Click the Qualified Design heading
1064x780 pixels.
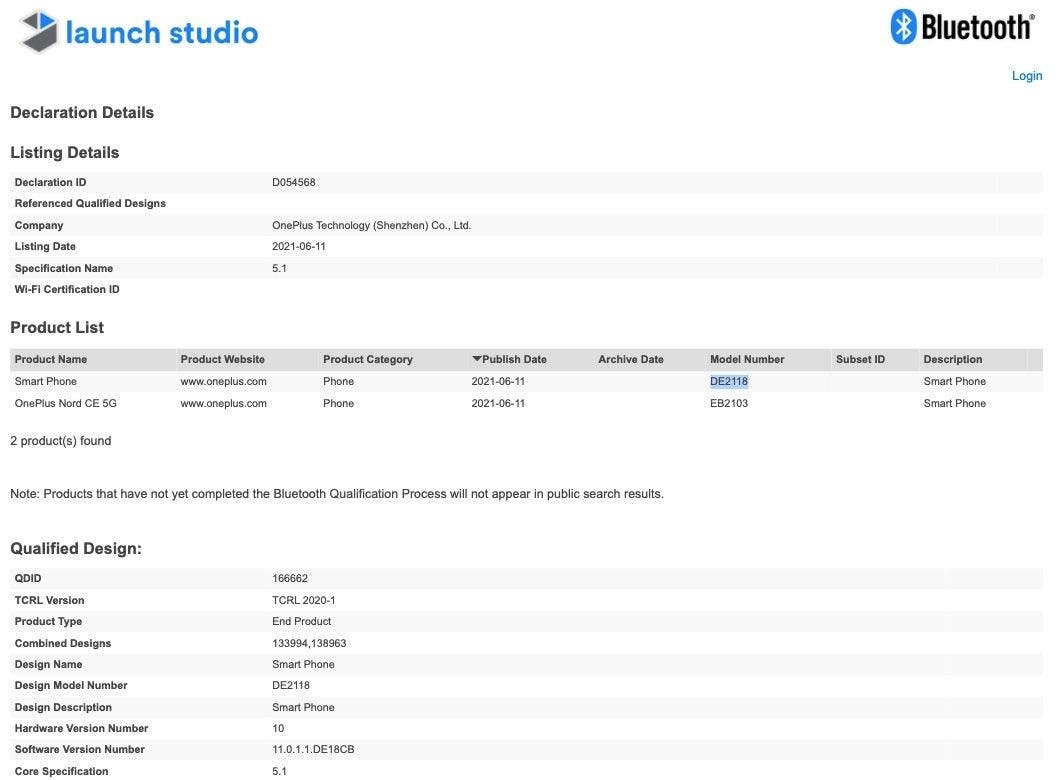click(x=76, y=548)
